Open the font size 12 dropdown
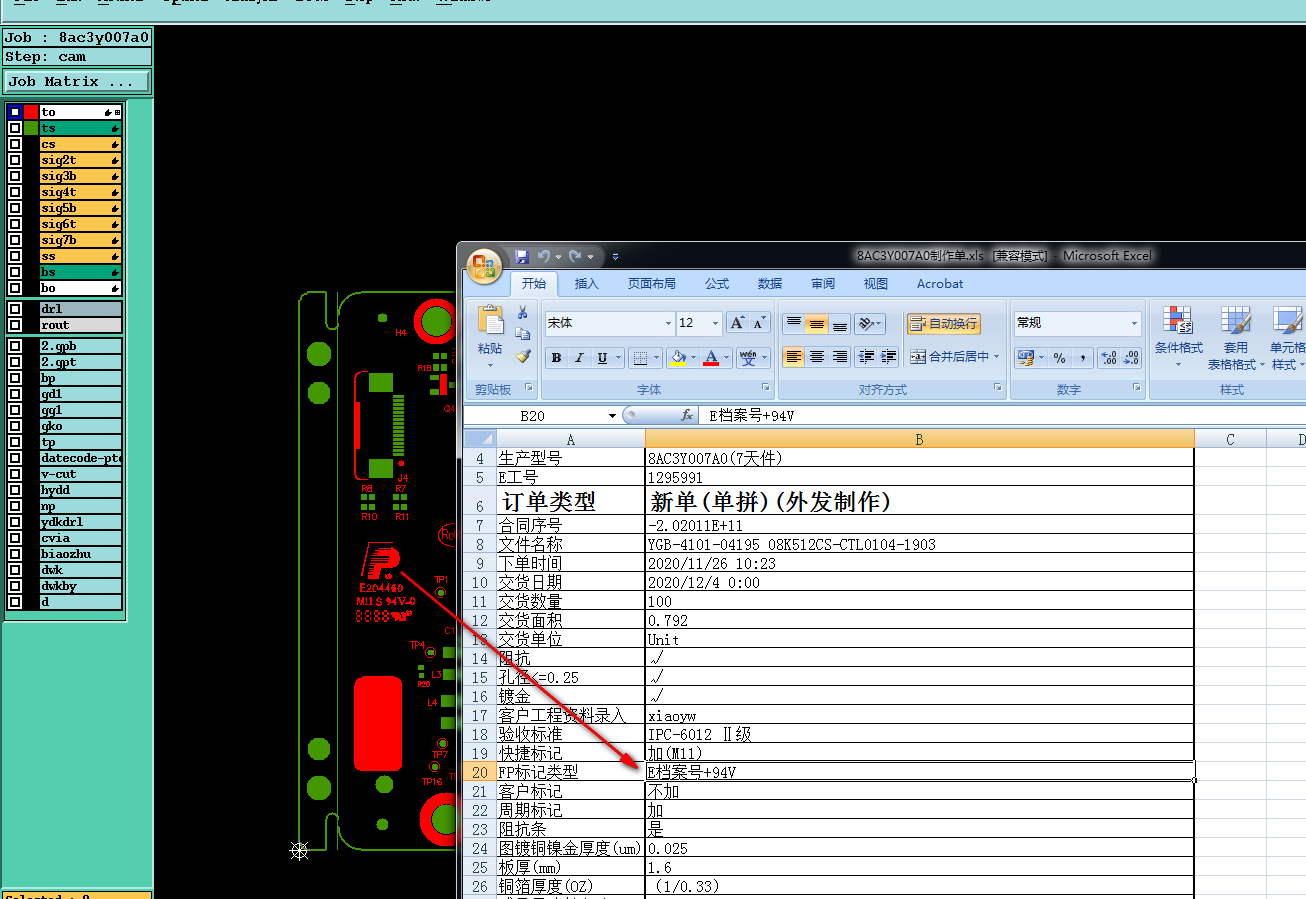This screenshot has width=1306, height=899. click(715, 323)
